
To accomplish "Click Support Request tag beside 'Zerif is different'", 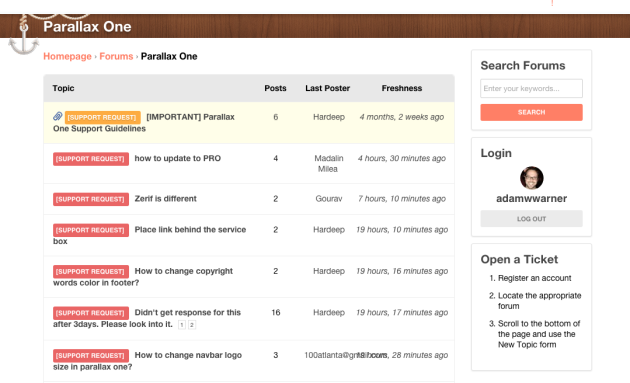I will 91,199.
